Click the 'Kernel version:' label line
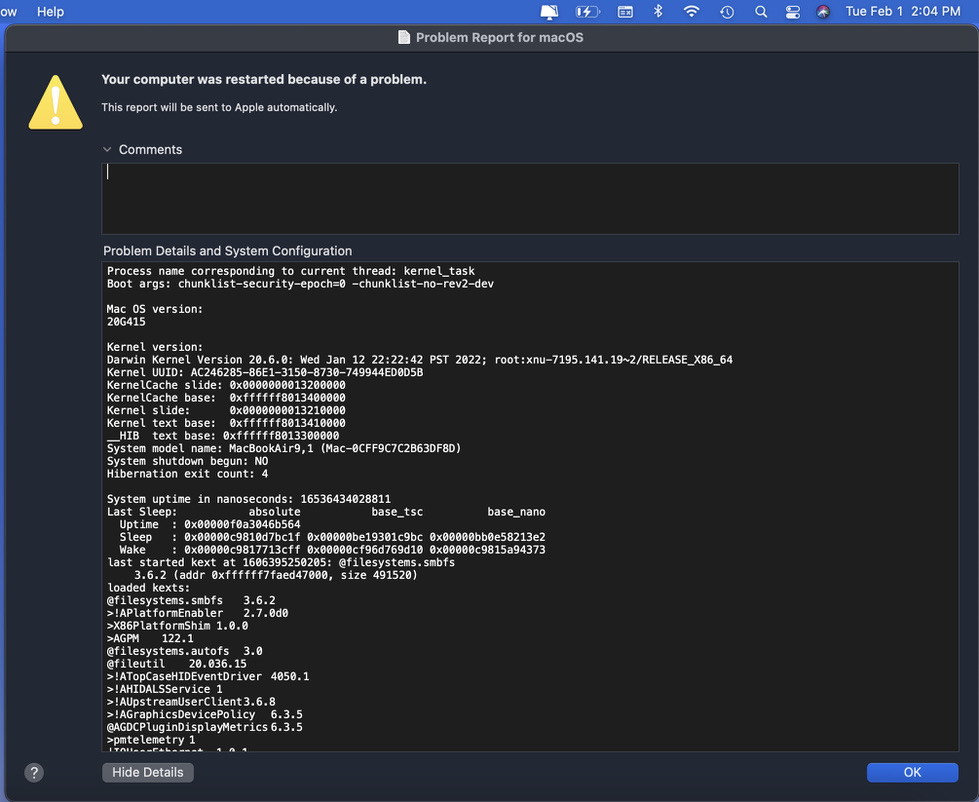Viewport: 979px width, 802px height. pos(155,347)
